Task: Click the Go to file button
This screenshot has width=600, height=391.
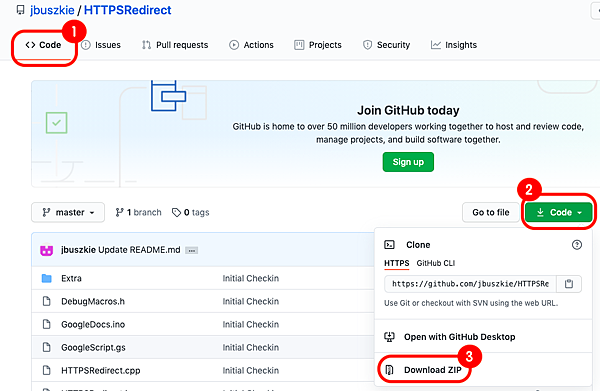Action: tap(491, 212)
